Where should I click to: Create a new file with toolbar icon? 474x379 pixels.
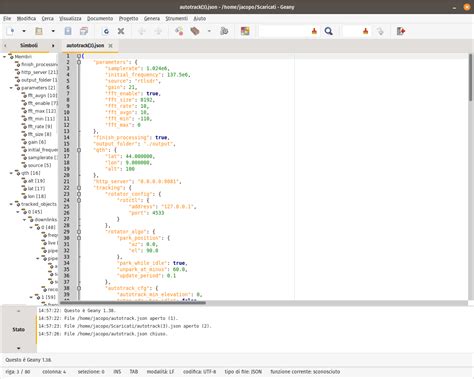click(10, 31)
